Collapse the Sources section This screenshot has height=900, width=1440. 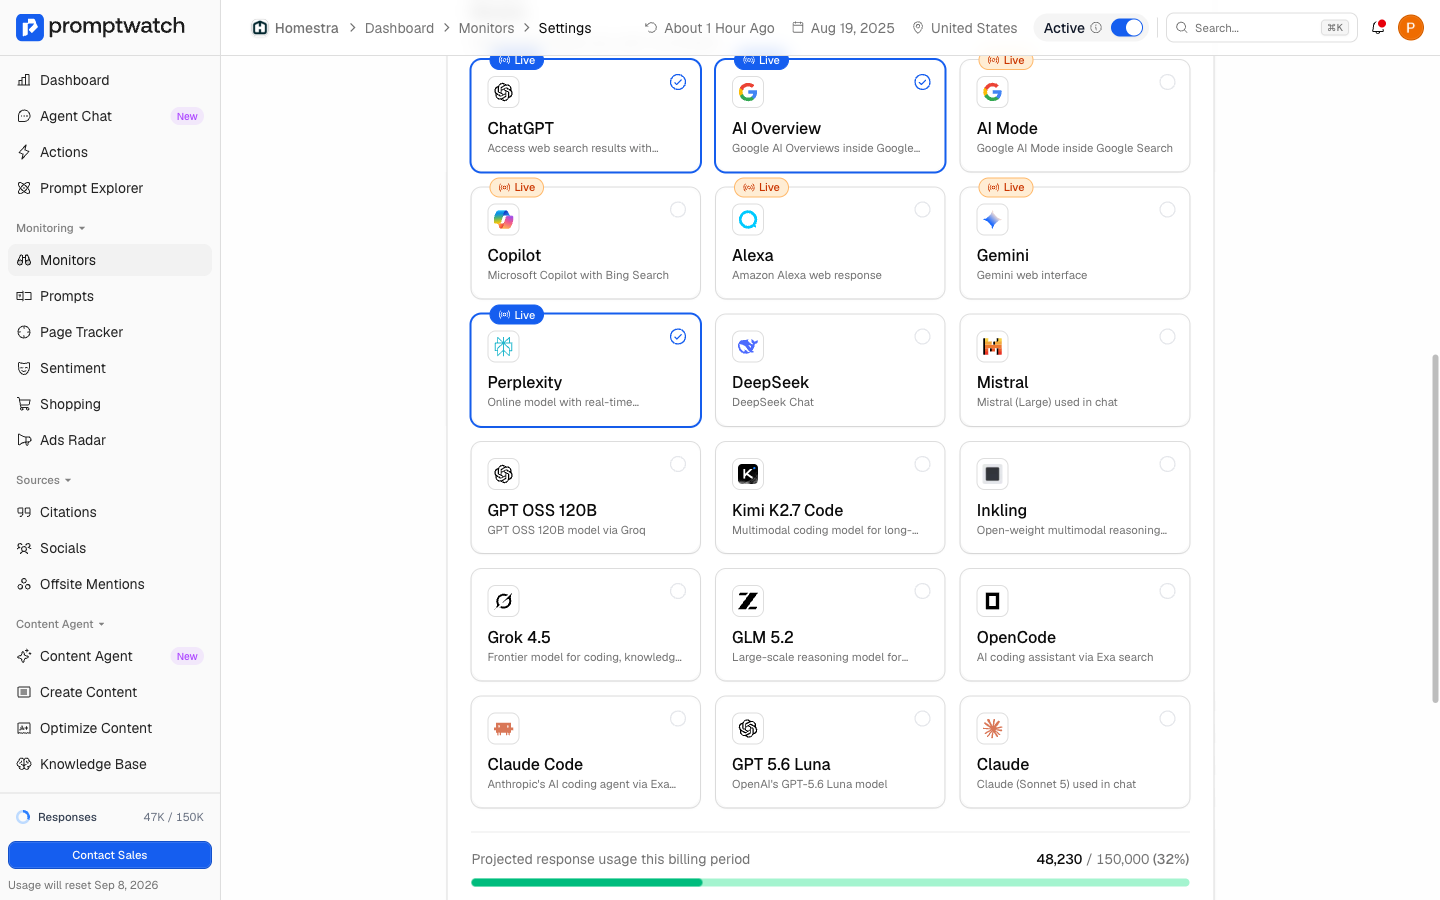pos(44,480)
